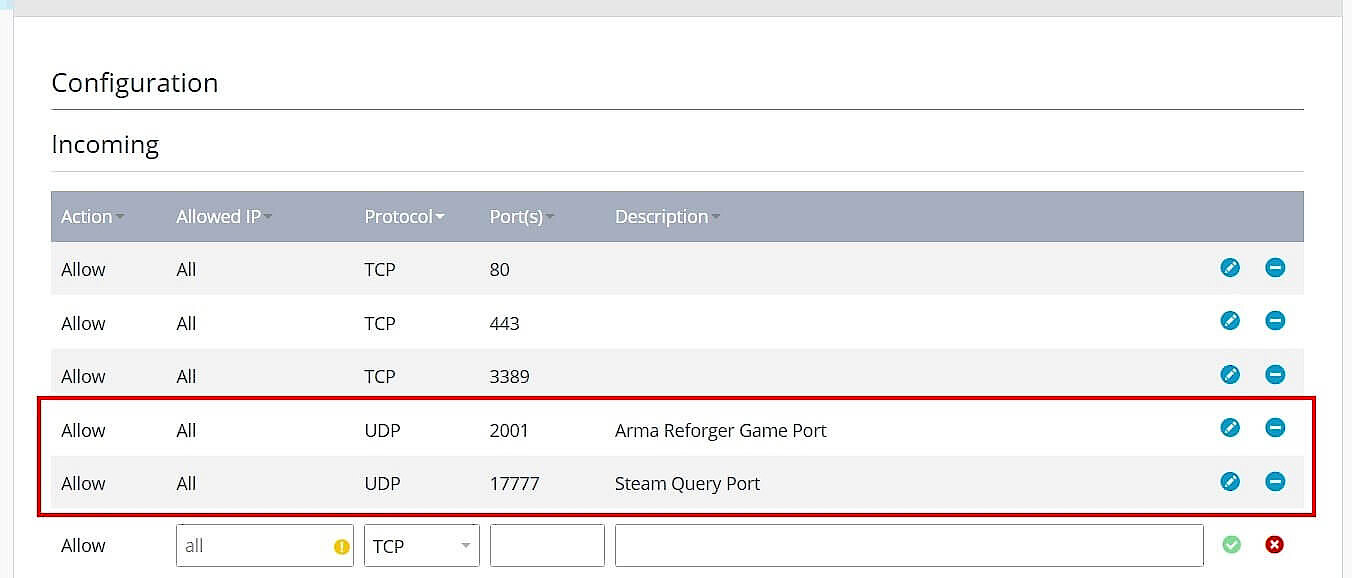Edit the TCP port 80 rule
Viewport: 1352px width, 578px height.
click(x=1230, y=268)
